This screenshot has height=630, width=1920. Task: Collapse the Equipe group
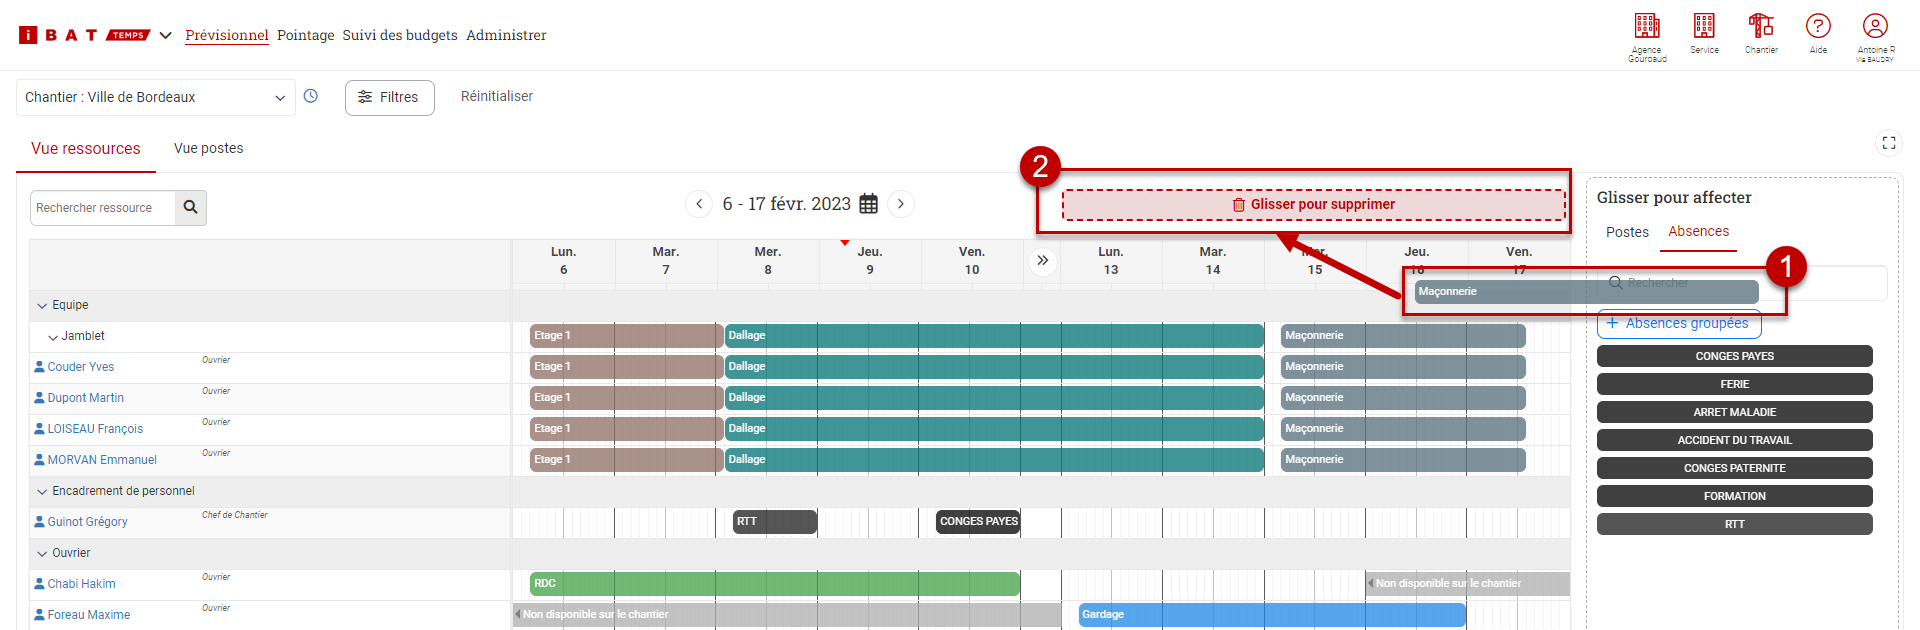click(42, 306)
